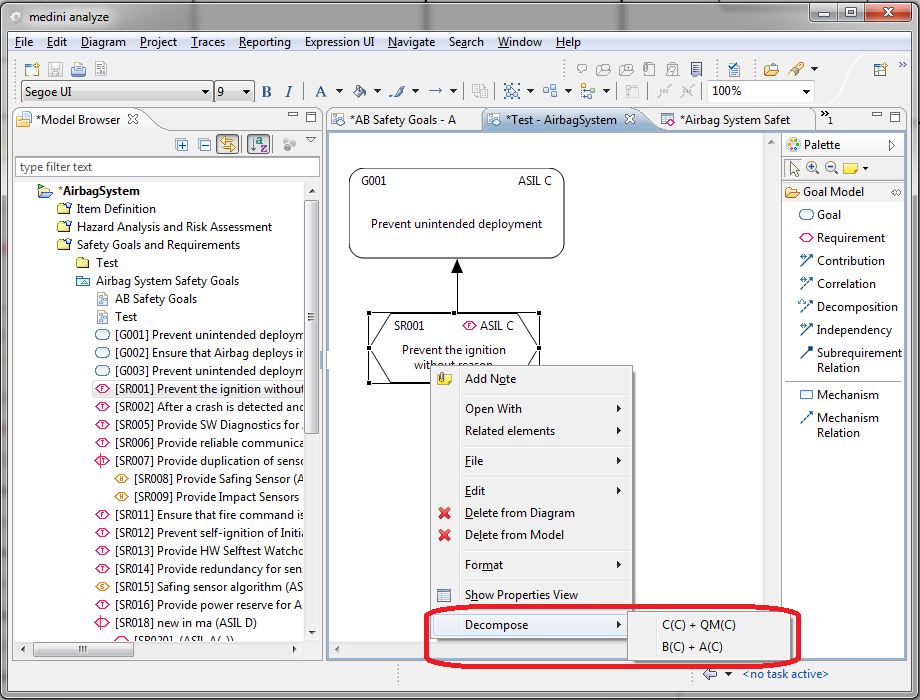Select Show Properties View menu entry

pyautogui.click(x=521, y=595)
